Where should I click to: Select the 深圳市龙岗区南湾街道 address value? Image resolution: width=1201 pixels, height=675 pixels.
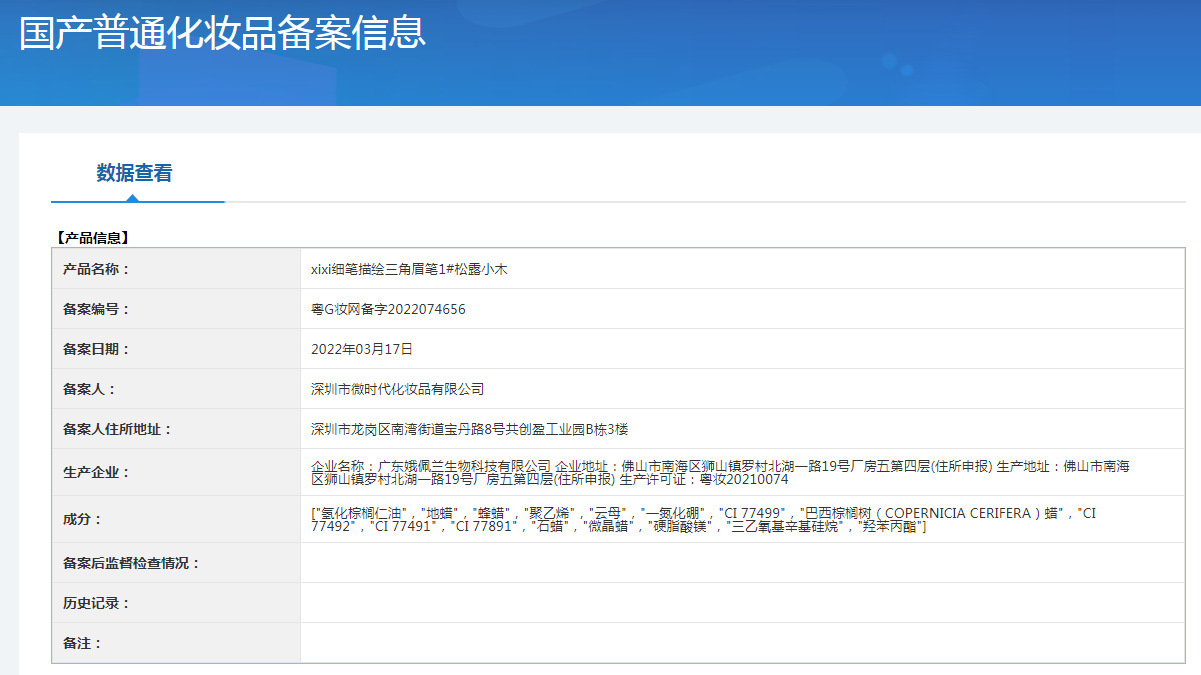[469, 429]
